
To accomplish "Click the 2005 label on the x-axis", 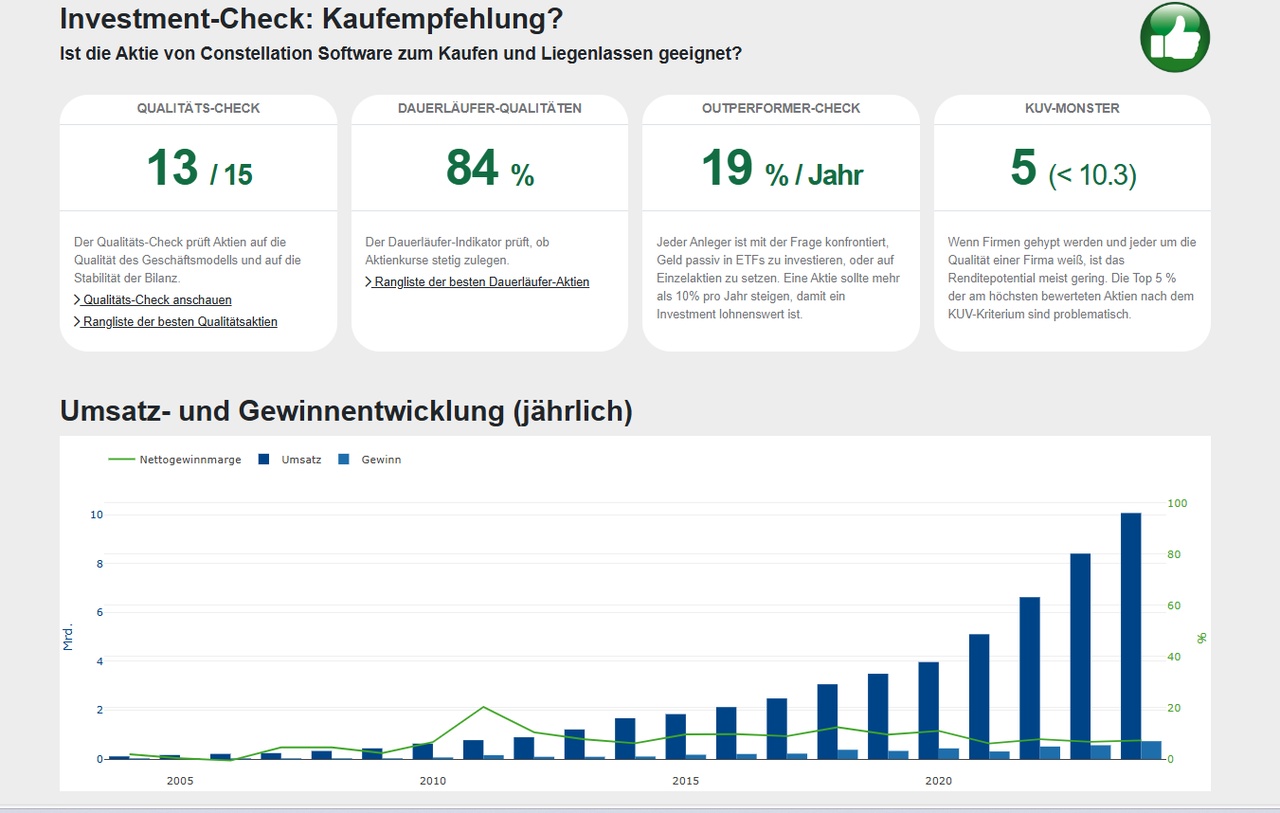I will pyautogui.click(x=180, y=781).
